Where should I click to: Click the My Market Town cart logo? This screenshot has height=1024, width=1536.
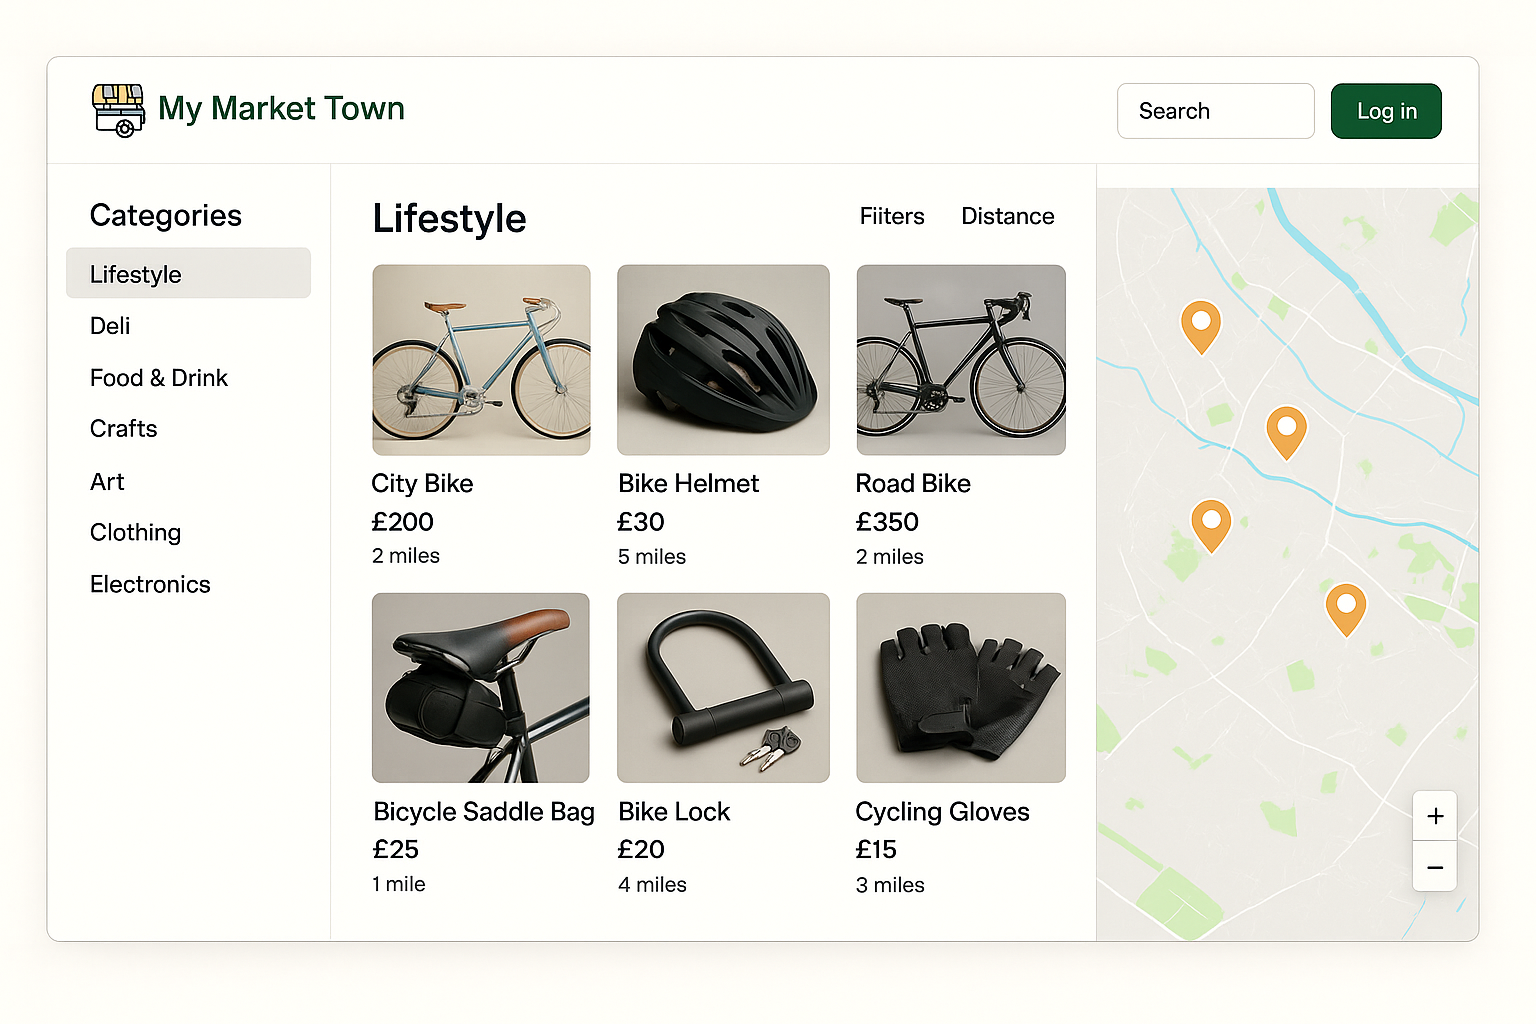click(117, 110)
